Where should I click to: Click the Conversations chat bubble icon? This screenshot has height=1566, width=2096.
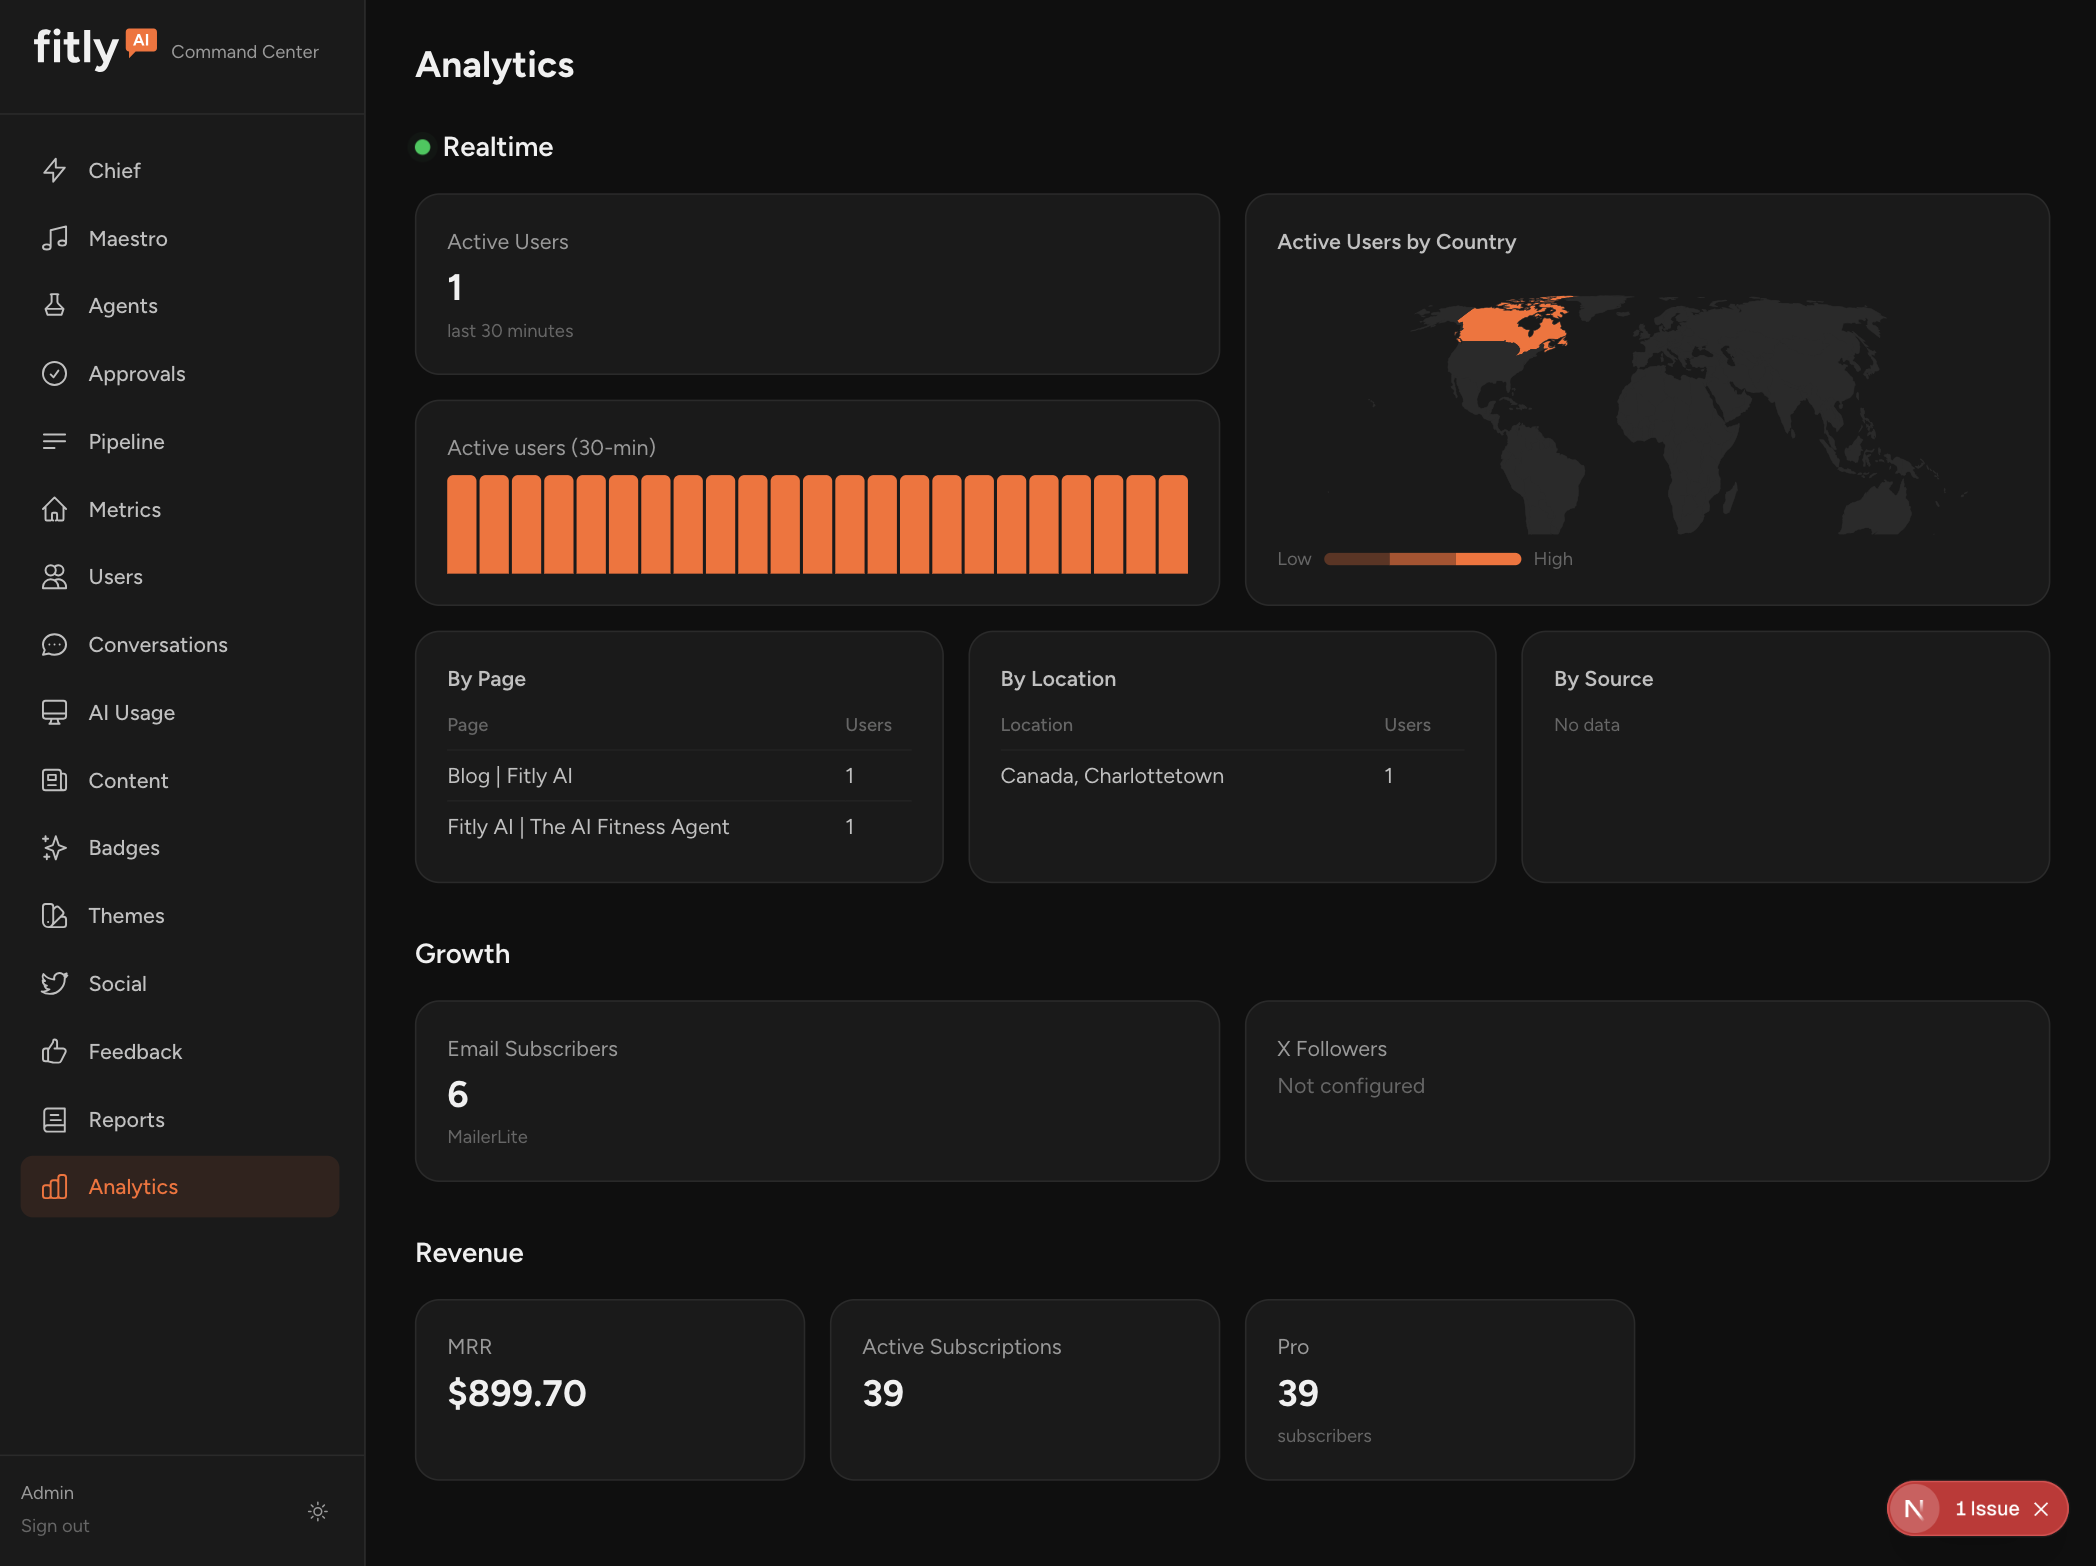(56, 644)
